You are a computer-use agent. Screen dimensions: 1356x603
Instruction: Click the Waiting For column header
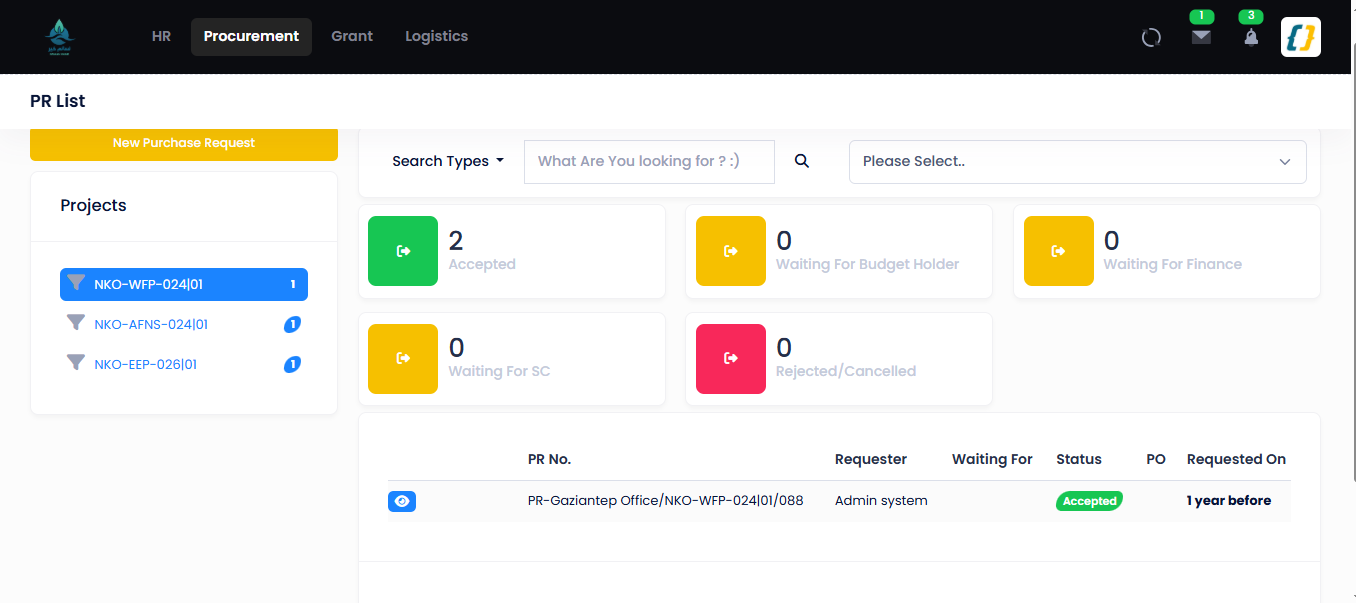(992, 459)
